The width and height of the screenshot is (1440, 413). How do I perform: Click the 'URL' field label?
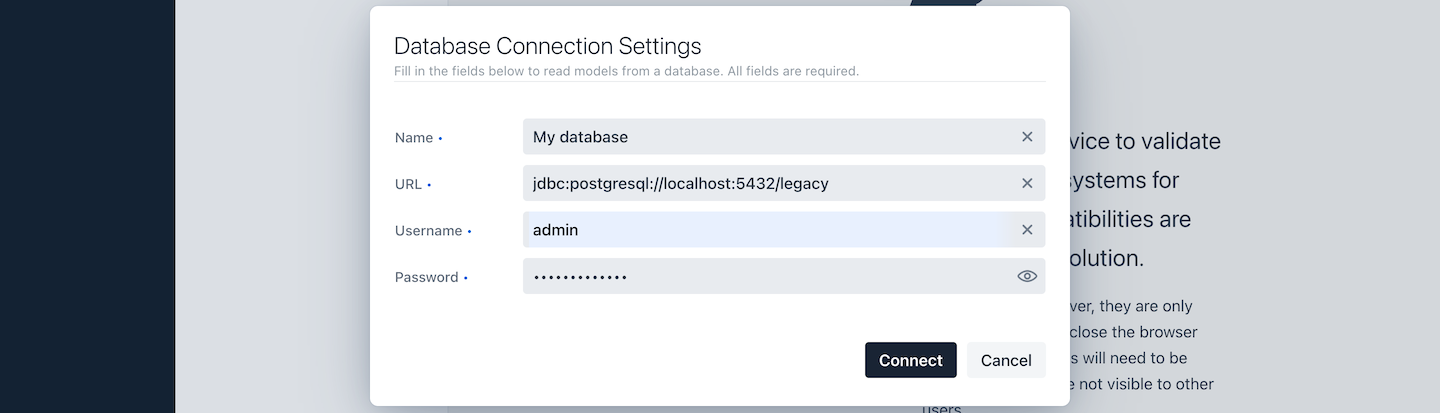pyautogui.click(x=408, y=184)
